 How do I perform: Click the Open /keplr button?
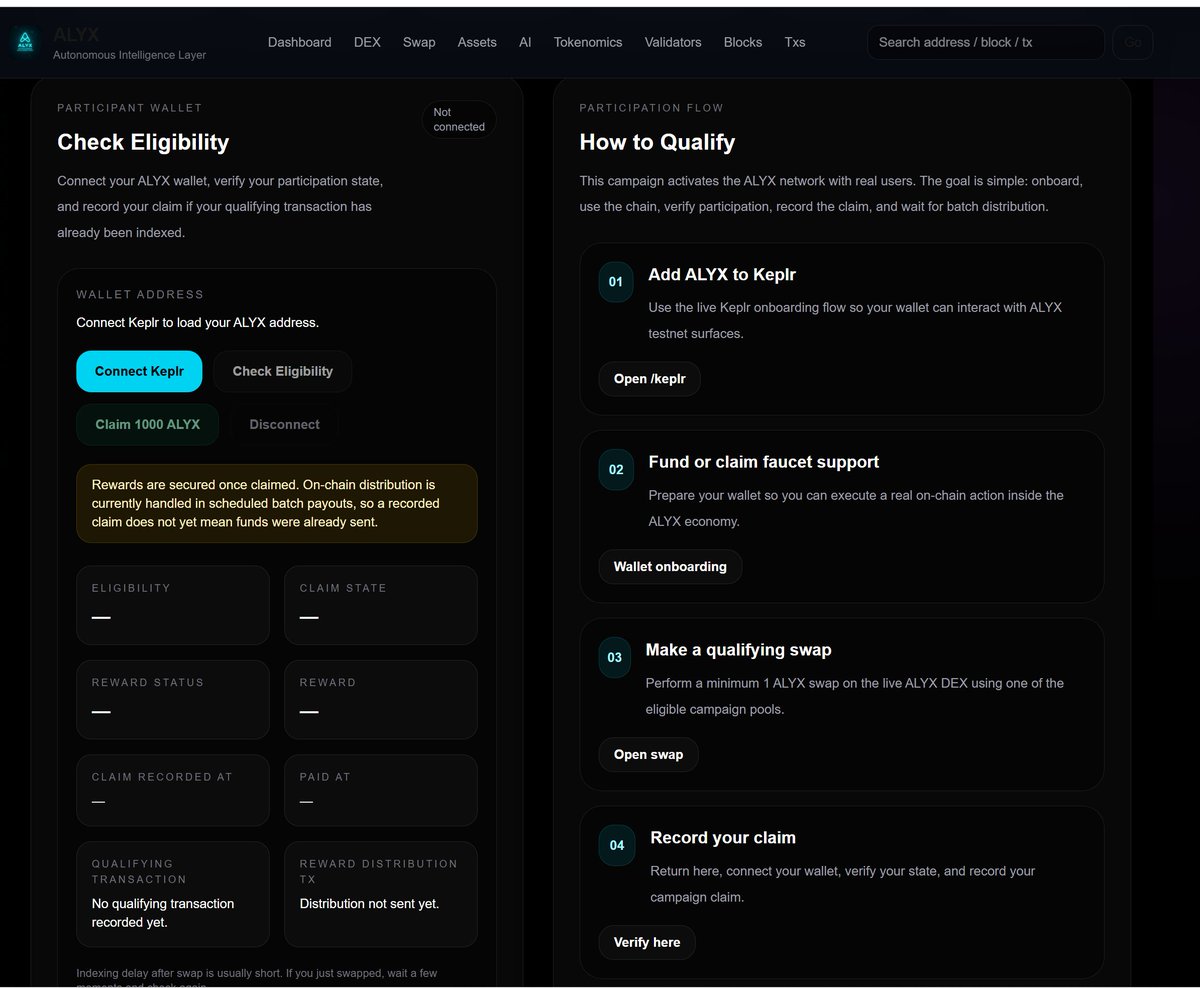point(650,379)
